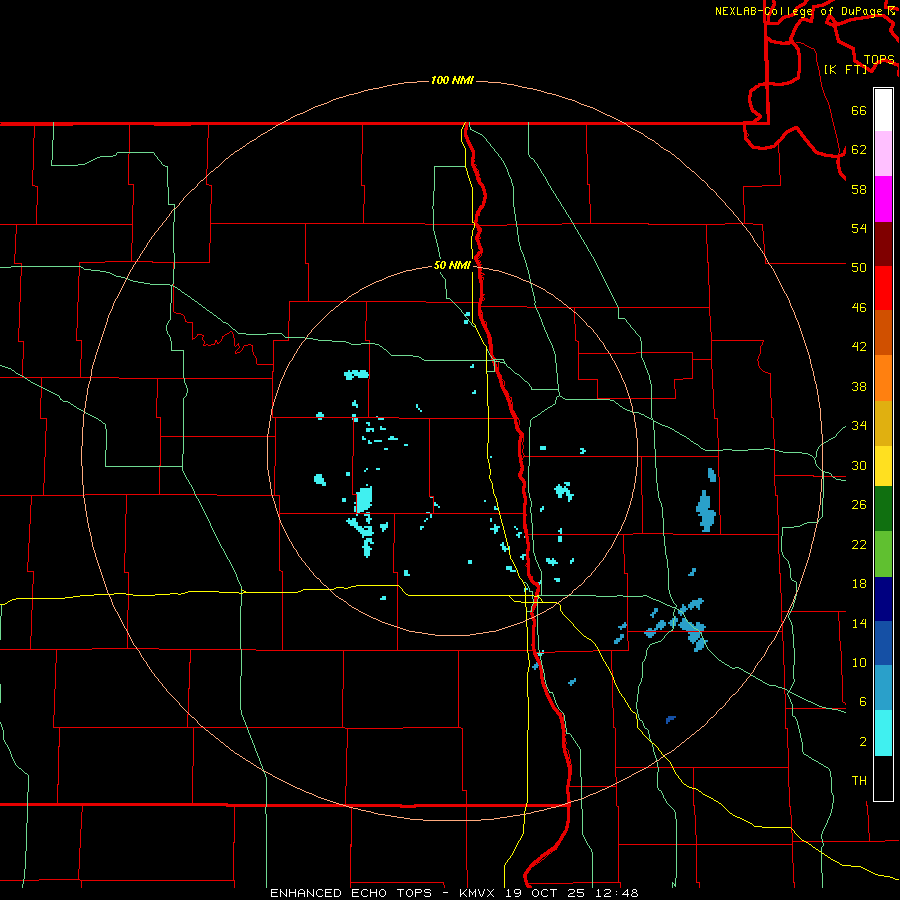Click the ENHANCED ECHO TOPS caption
Viewport: 900px width, 900px height.
point(351,893)
